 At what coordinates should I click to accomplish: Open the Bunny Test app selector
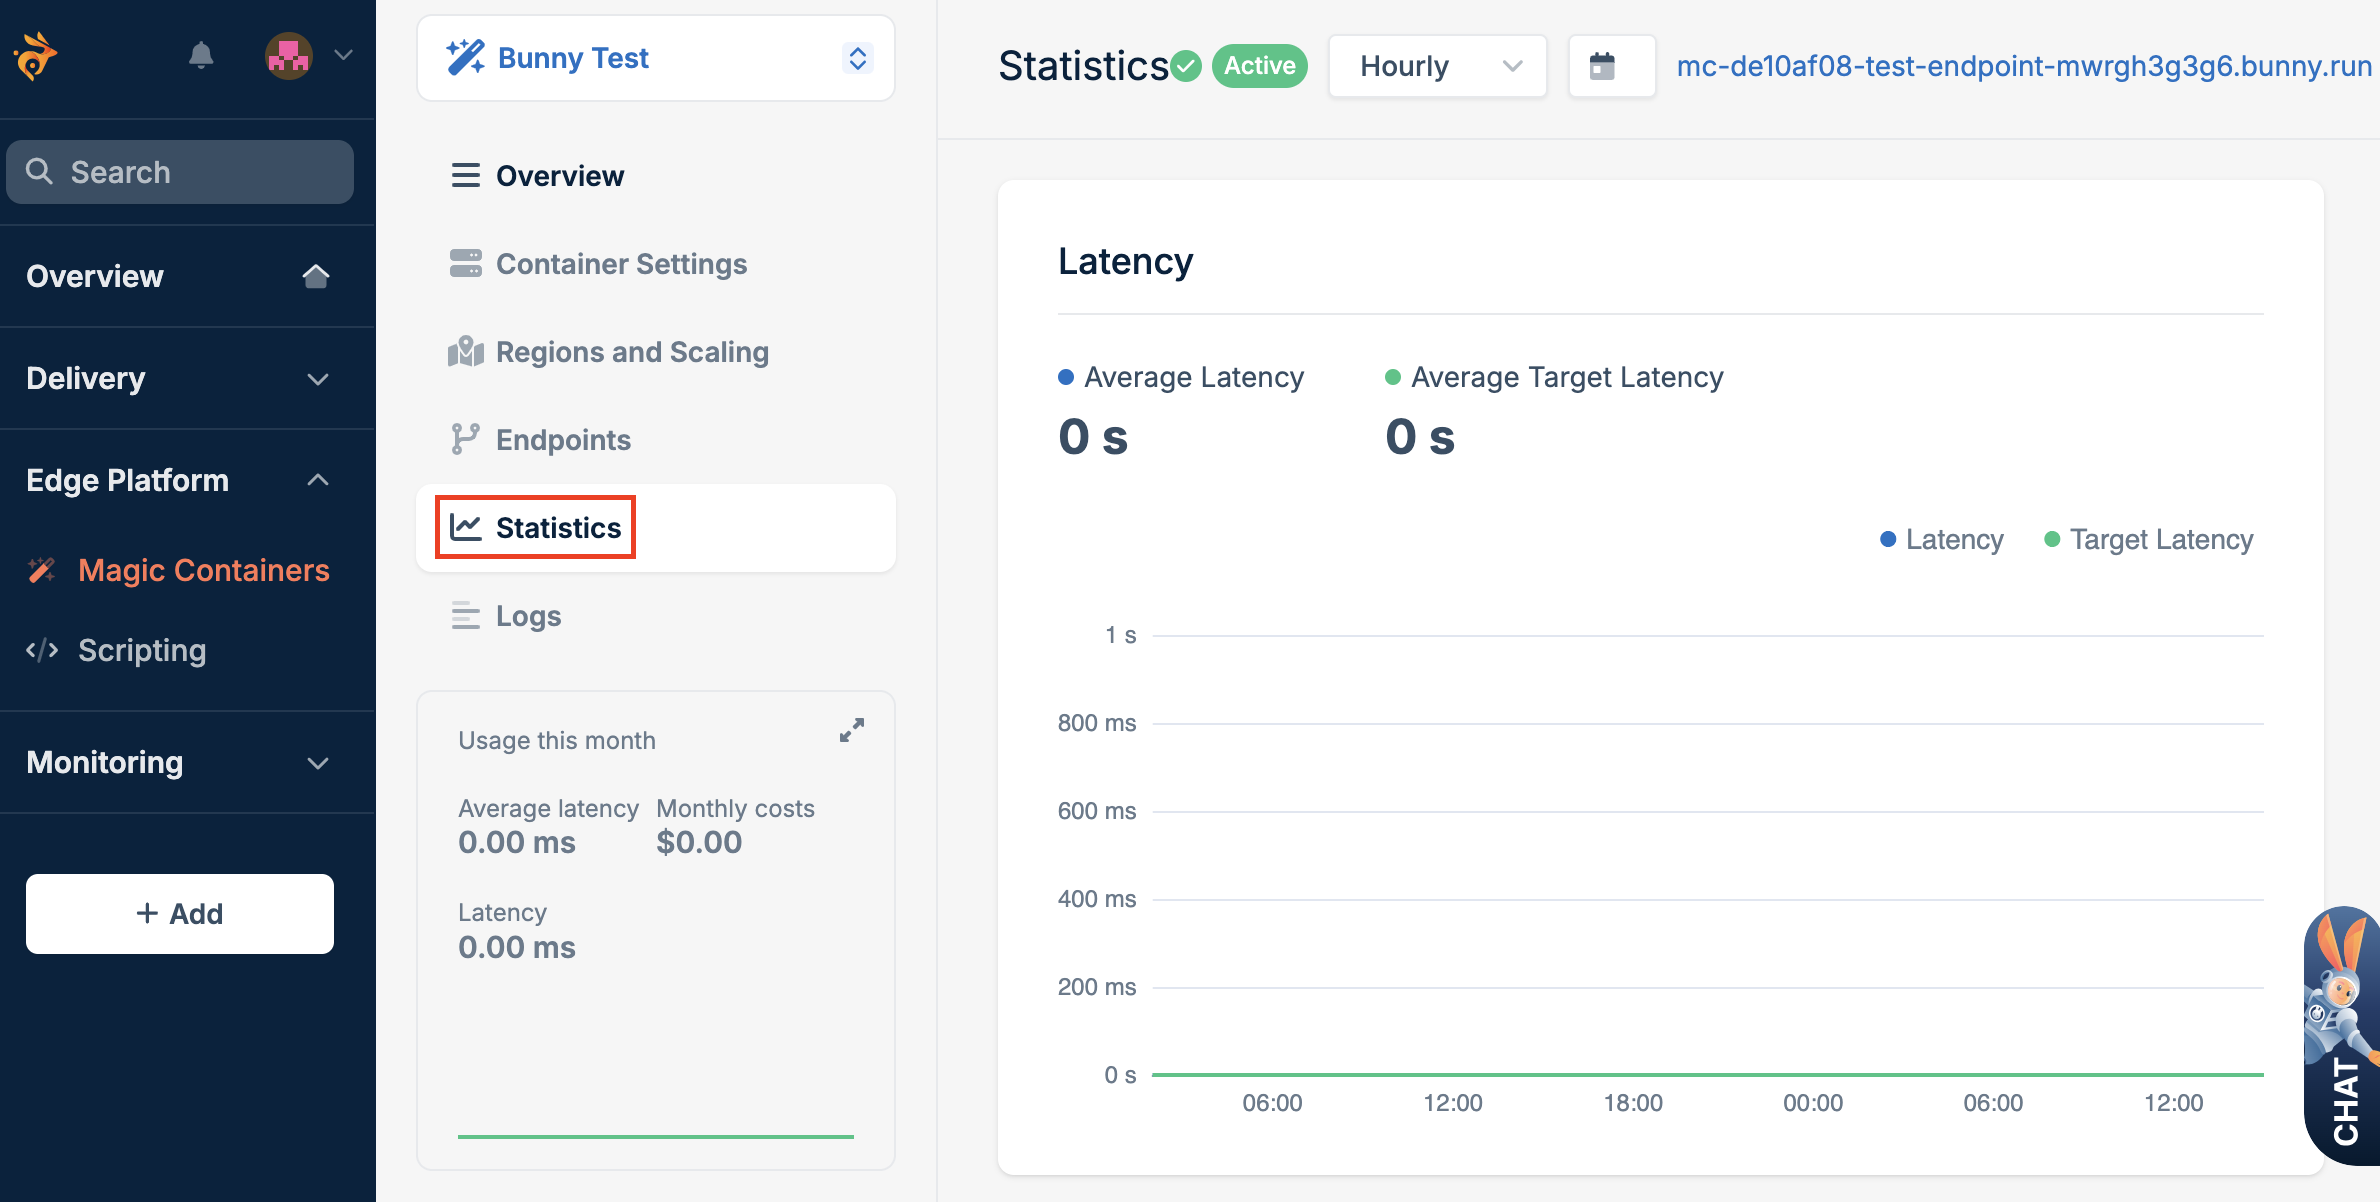[x=655, y=58]
